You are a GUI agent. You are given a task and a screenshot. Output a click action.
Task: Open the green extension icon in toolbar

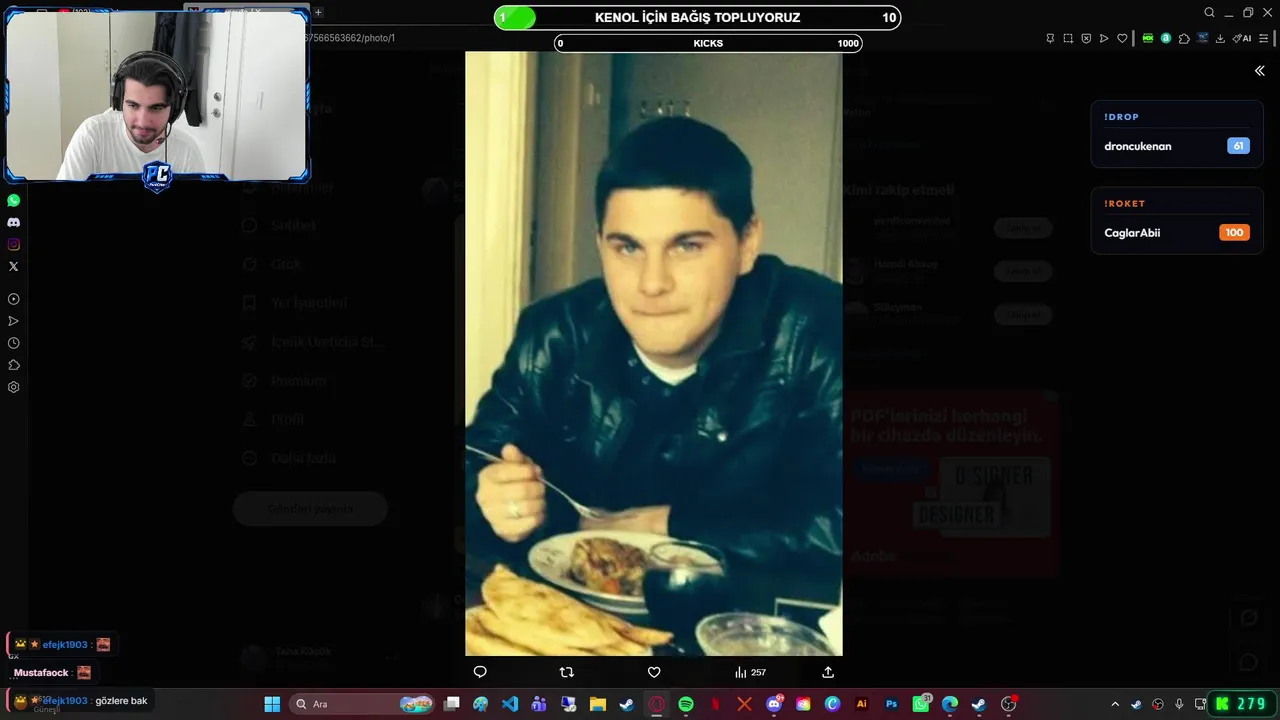pyautogui.click(x=1148, y=38)
